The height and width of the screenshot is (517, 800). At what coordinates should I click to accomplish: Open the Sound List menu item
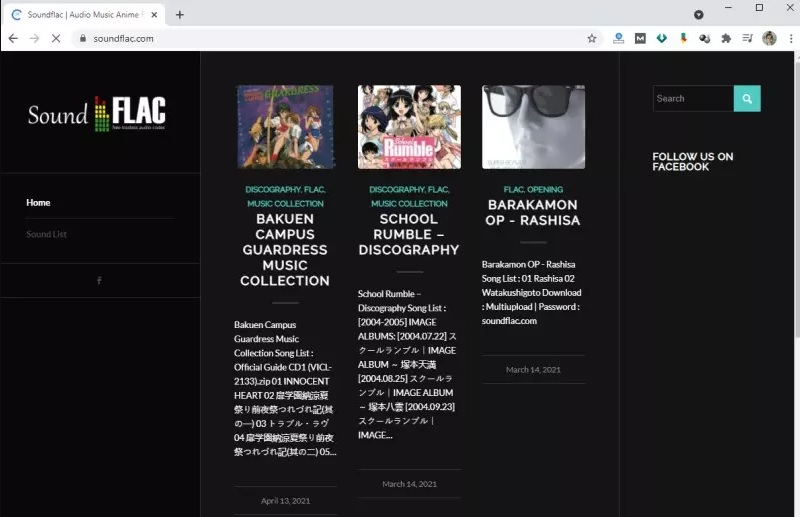tap(46, 234)
